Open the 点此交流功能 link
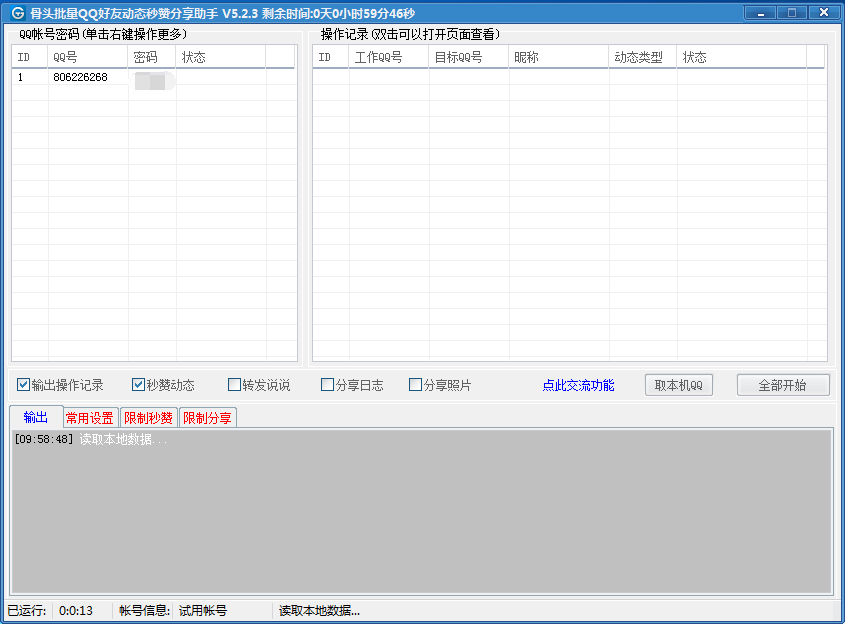This screenshot has width=845, height=624. (578, 385)
